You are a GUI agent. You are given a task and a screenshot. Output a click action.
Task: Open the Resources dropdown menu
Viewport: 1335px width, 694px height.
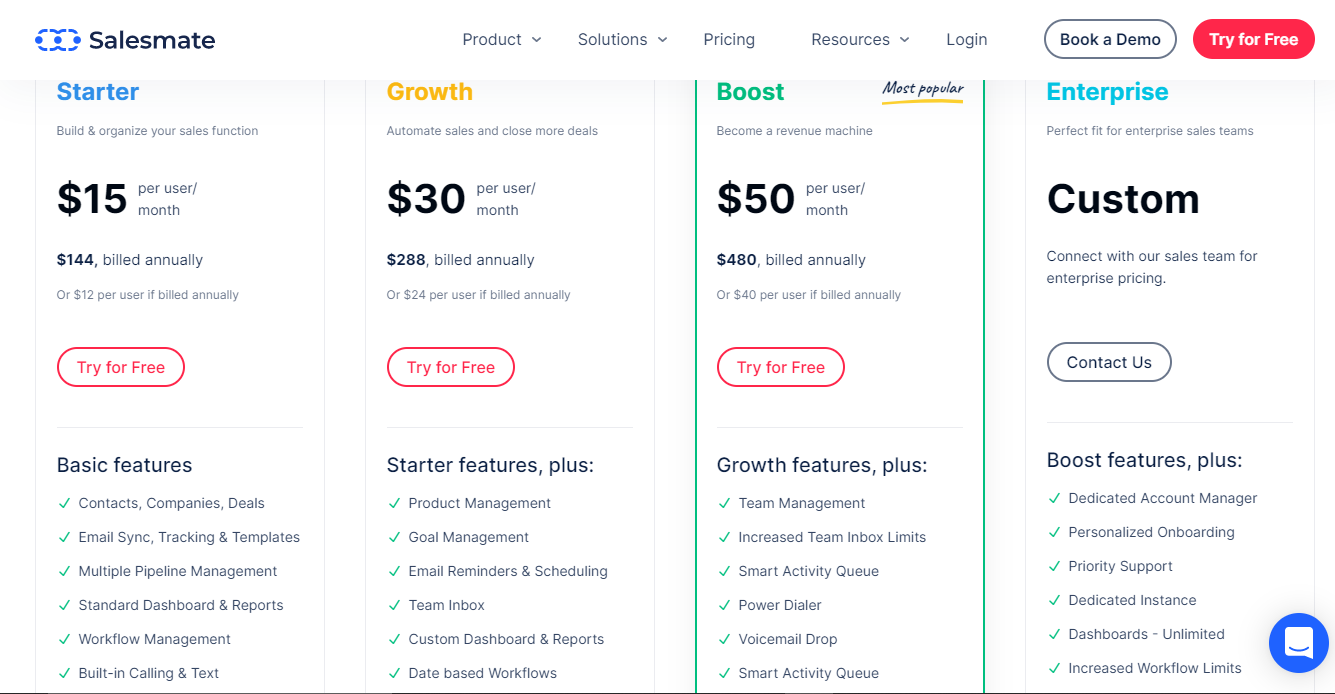[860, 40]
